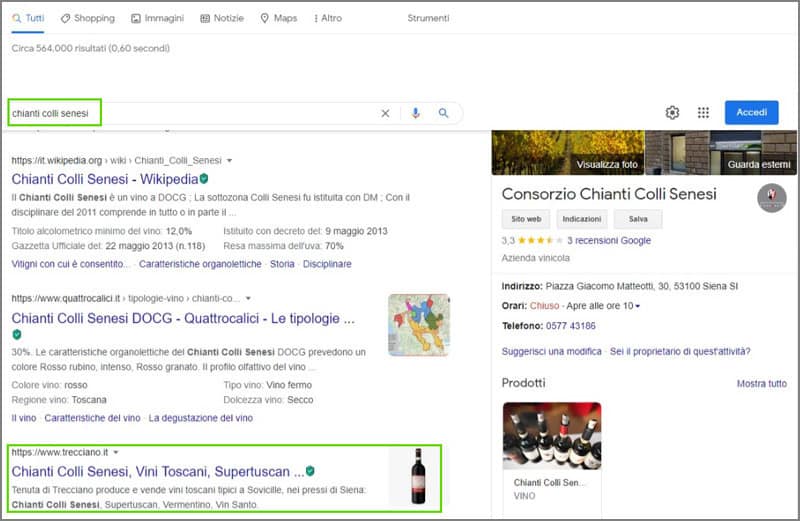Click the https://www.trecciano.it URL text

tap(60, 453)
